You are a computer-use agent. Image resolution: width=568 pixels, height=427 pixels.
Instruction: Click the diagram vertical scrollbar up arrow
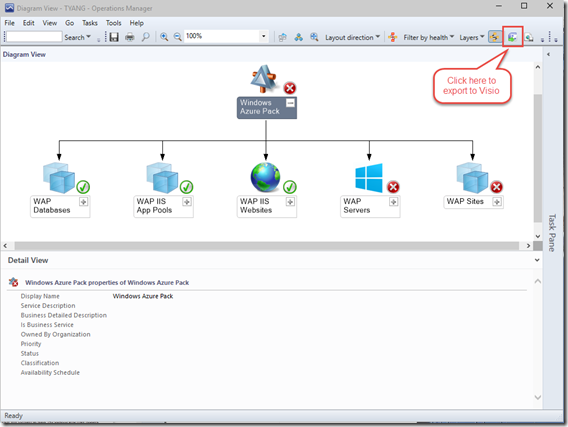click(538, 67)
